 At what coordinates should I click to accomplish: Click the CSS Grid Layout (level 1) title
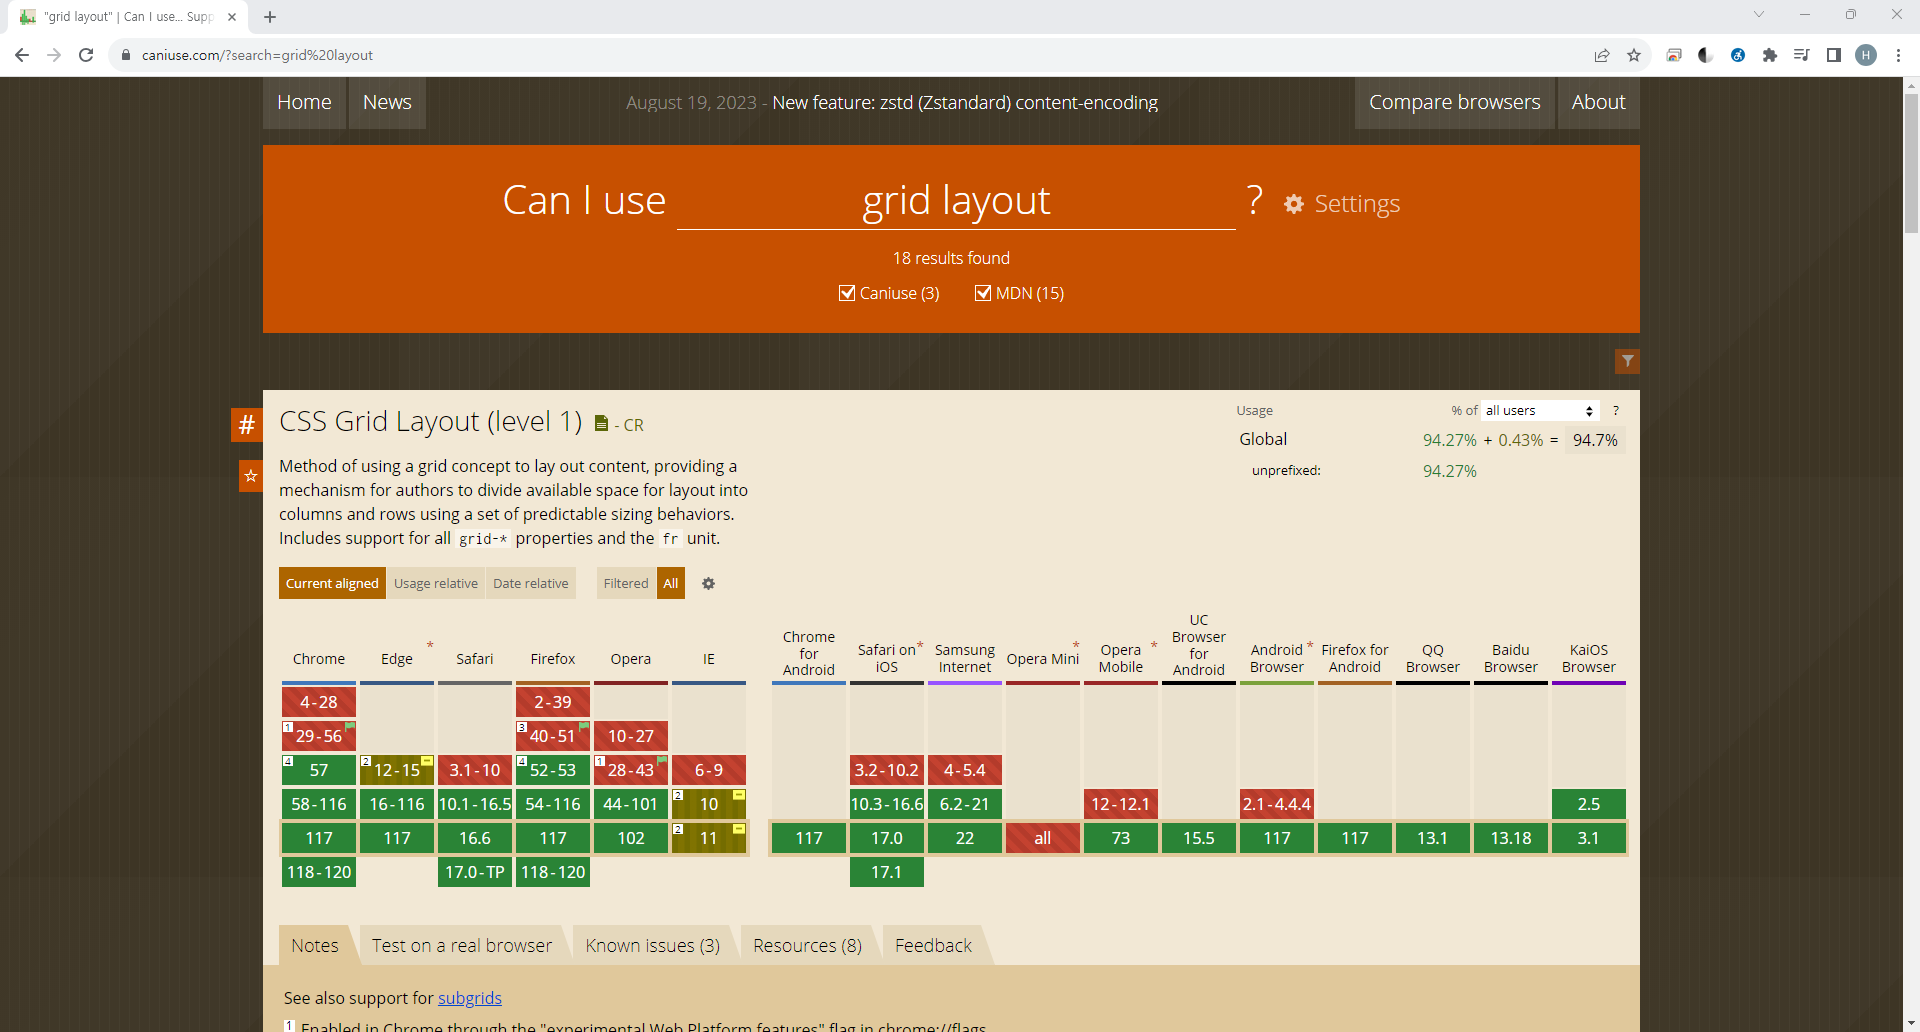(430, 421)
